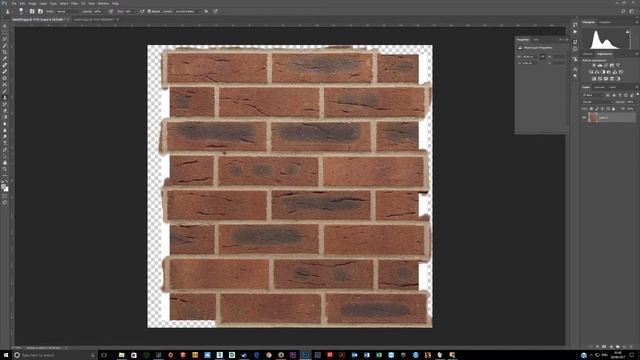Toggle the Aligned checkbox
This screenshot has width=640, height=360.
(149, 11)
